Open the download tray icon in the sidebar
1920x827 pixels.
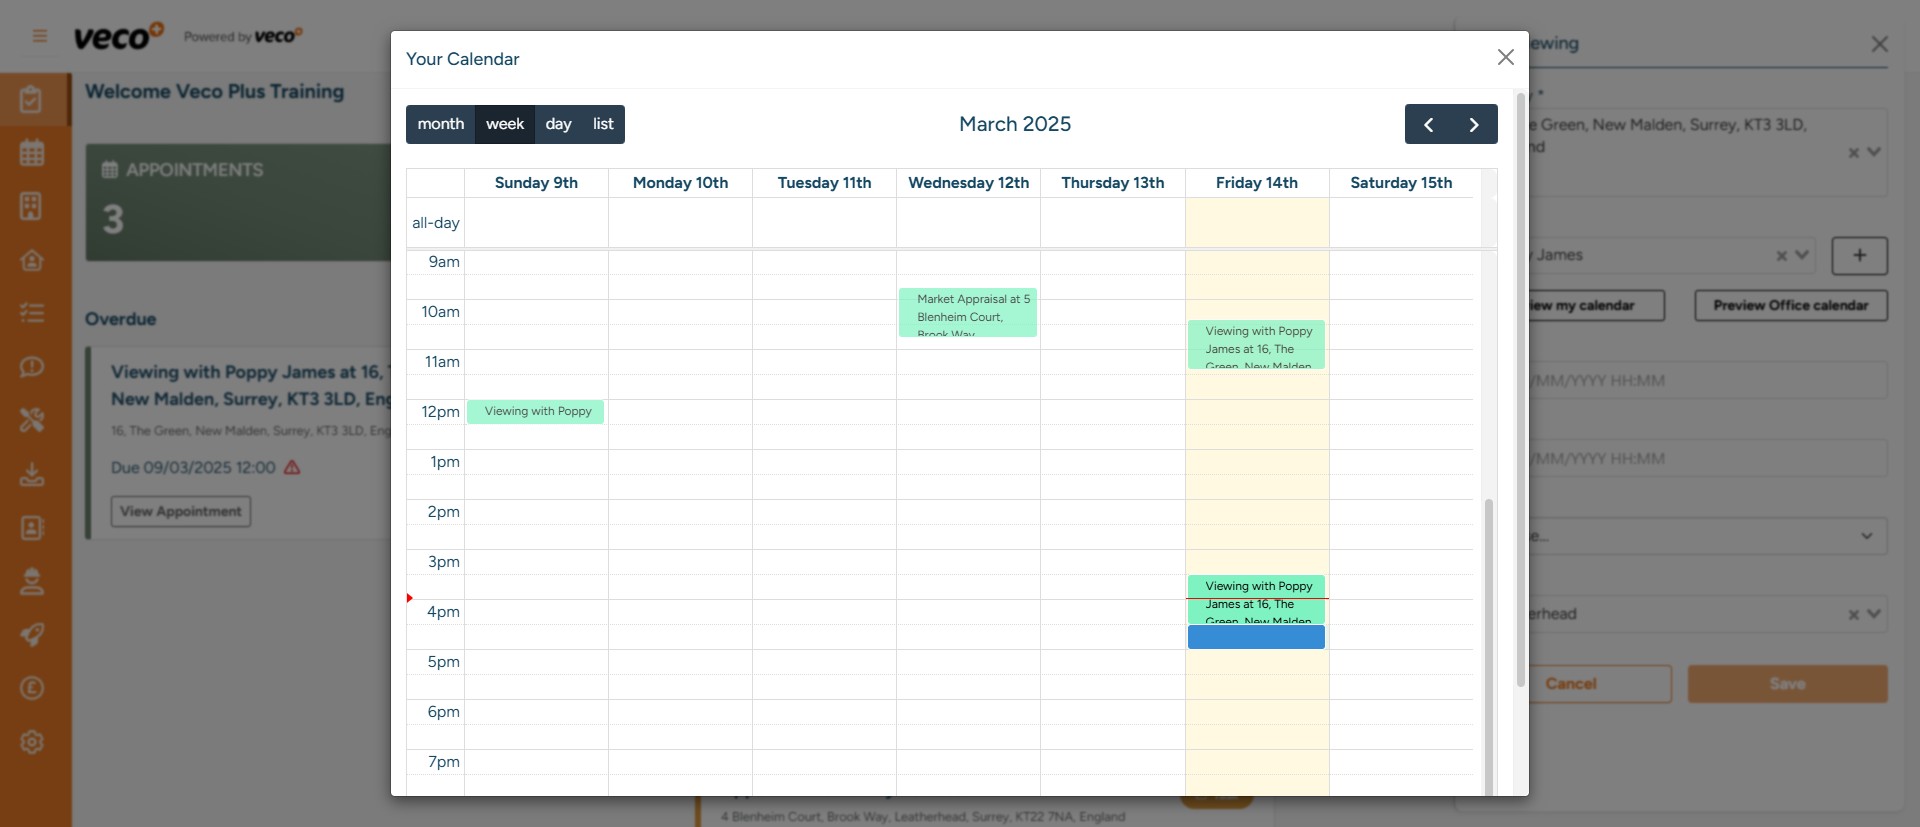tap(32, 474)
